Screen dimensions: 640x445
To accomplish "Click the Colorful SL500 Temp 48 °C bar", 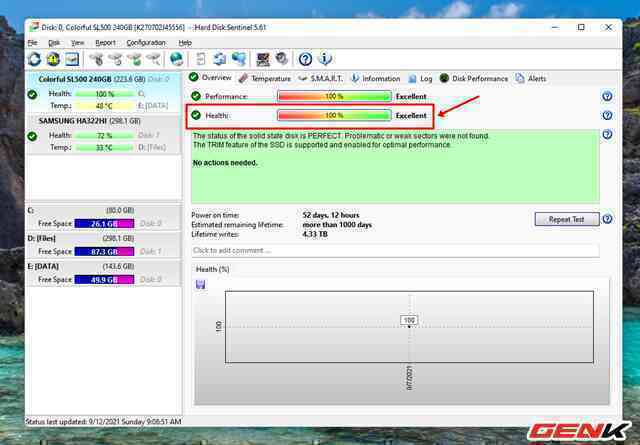I will [x=105, y=106].
